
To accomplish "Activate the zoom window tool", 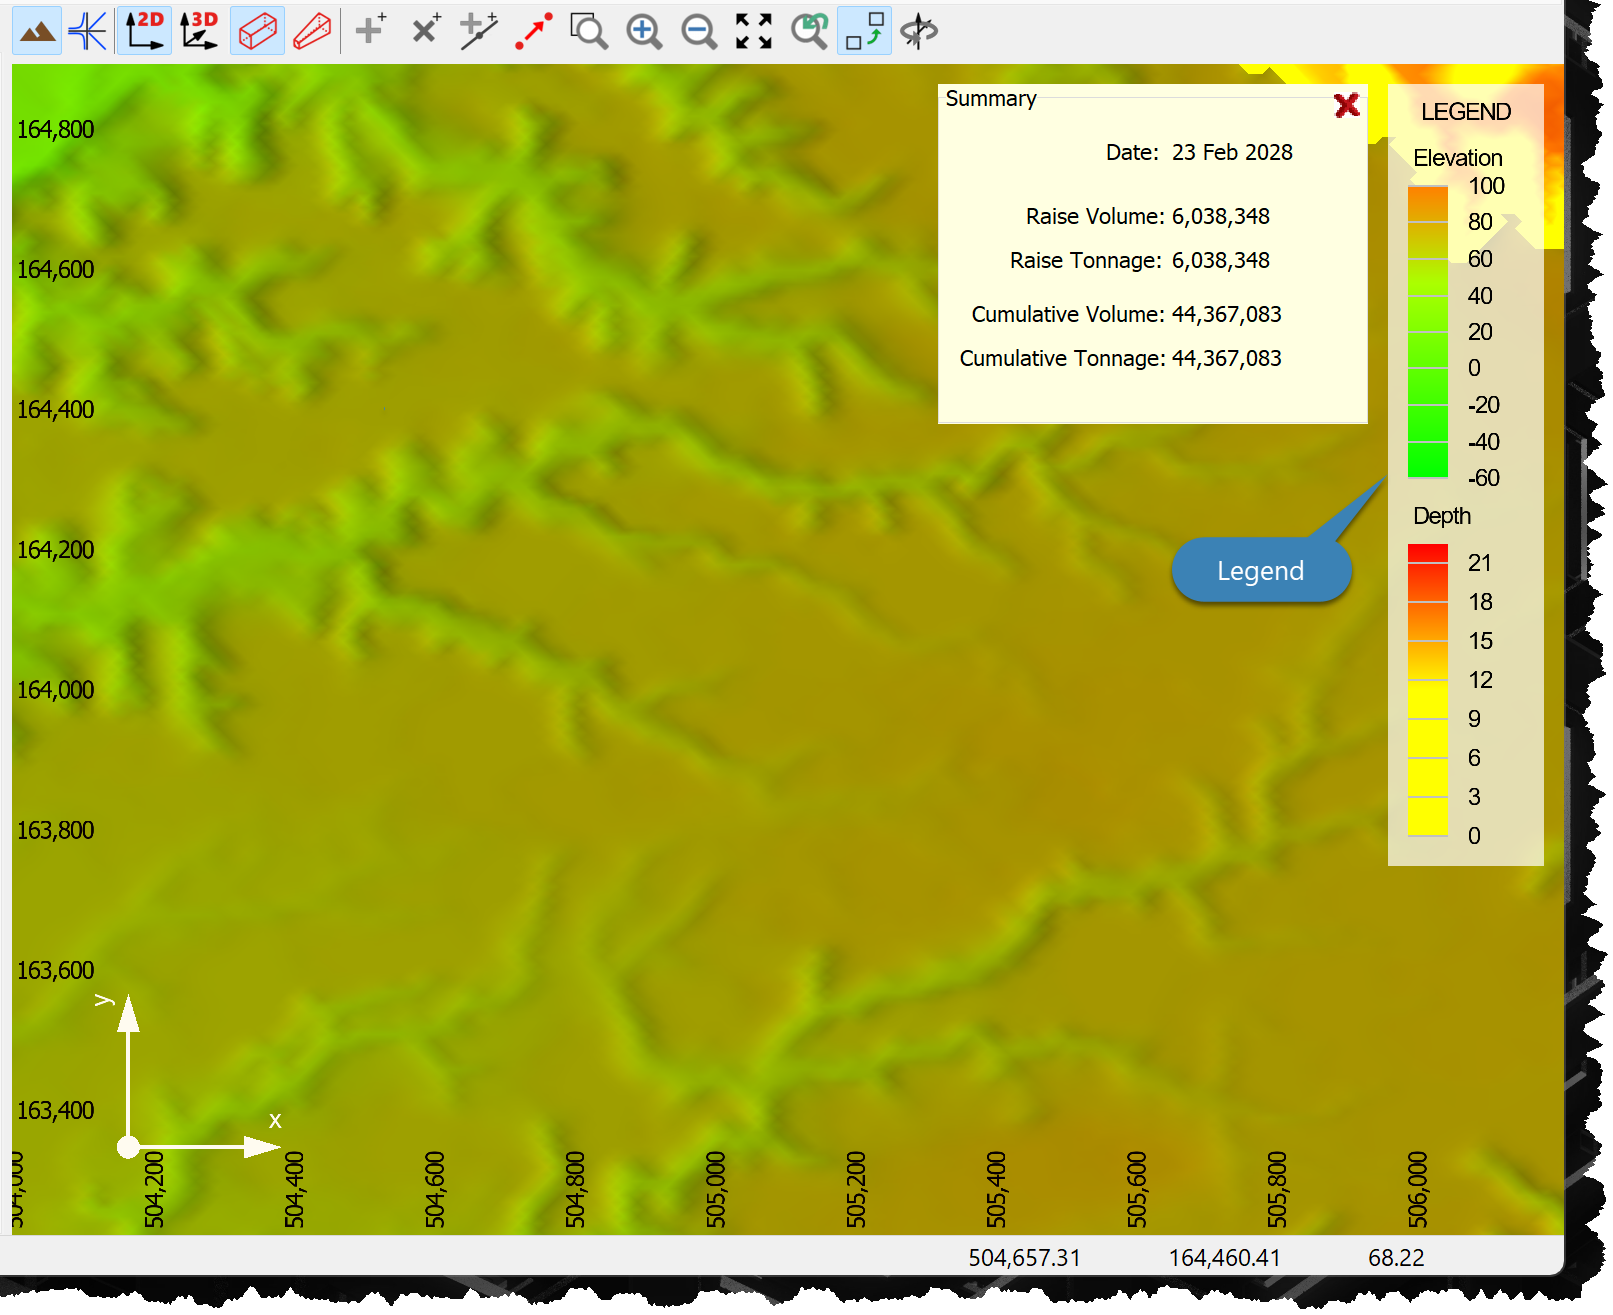I will [x=589, y=30].
